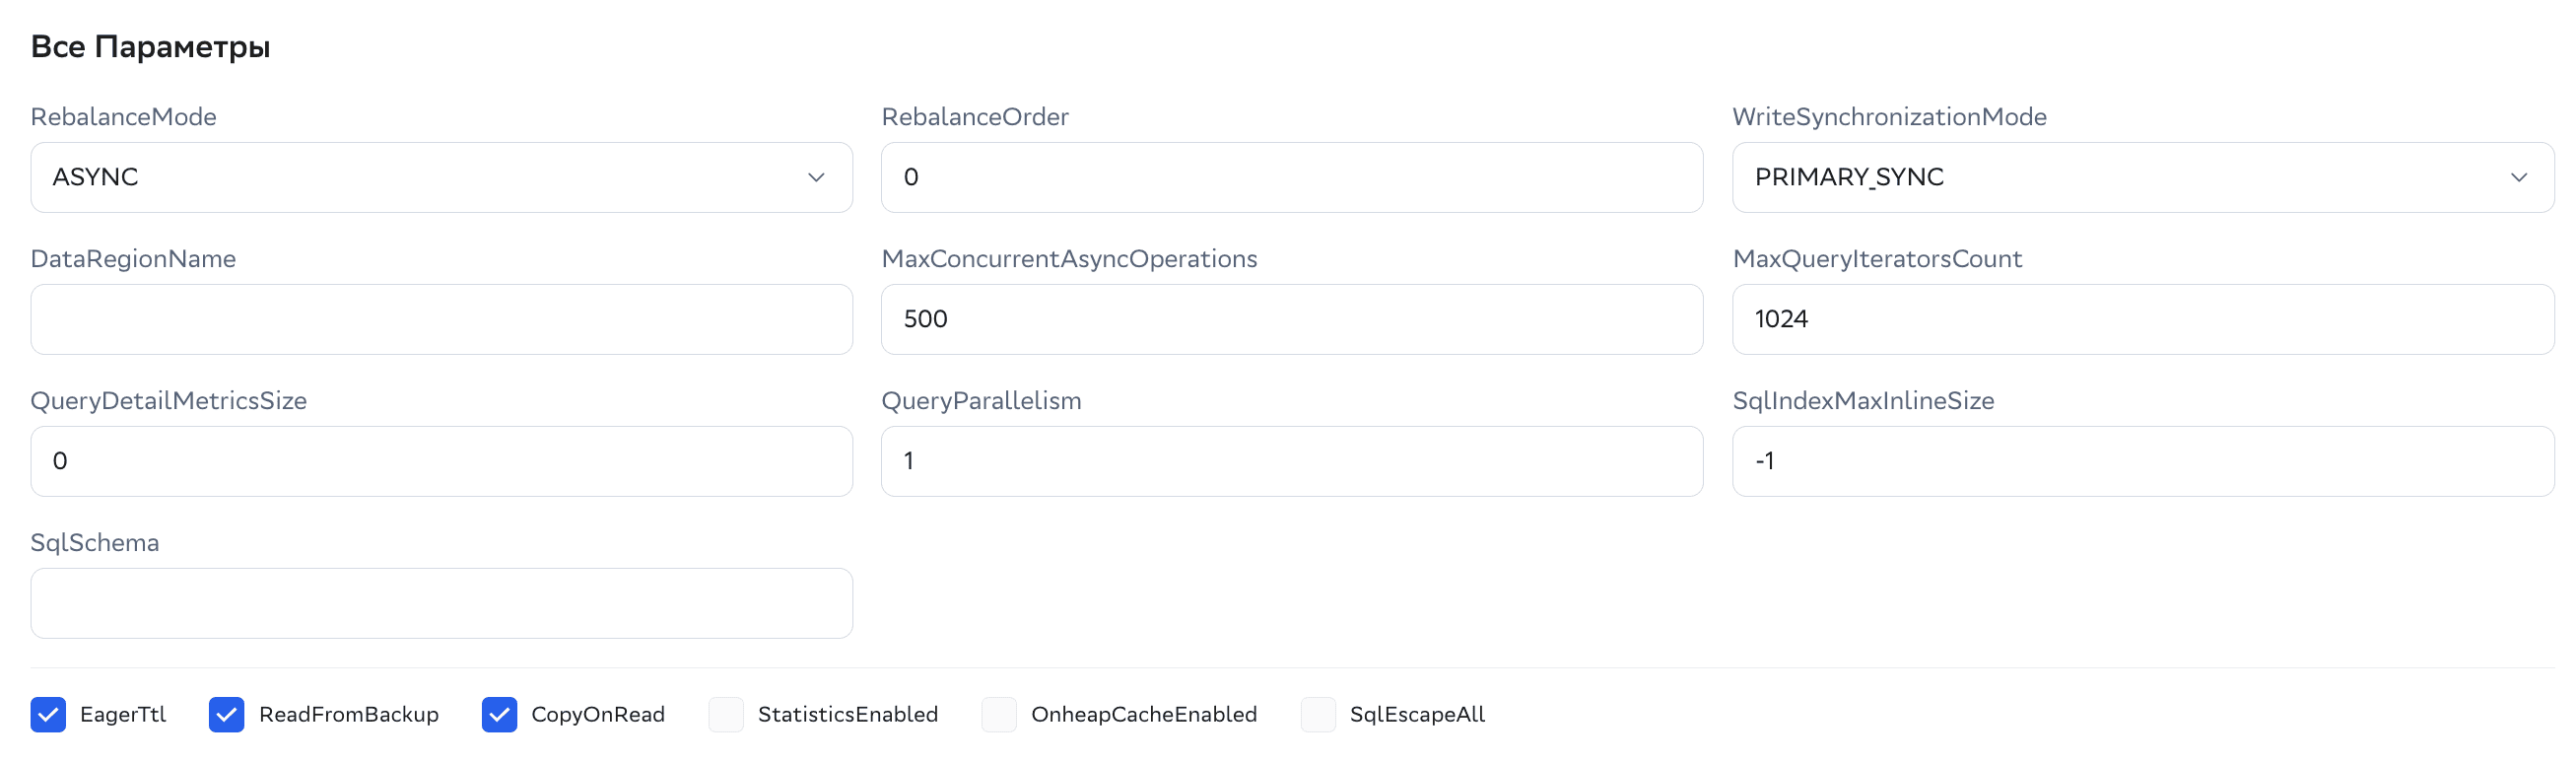Image resolution: width=2576 pixels, height=763 pixels.
Task: Disable the ReadFromBackup checkbox
Action: 227,715
